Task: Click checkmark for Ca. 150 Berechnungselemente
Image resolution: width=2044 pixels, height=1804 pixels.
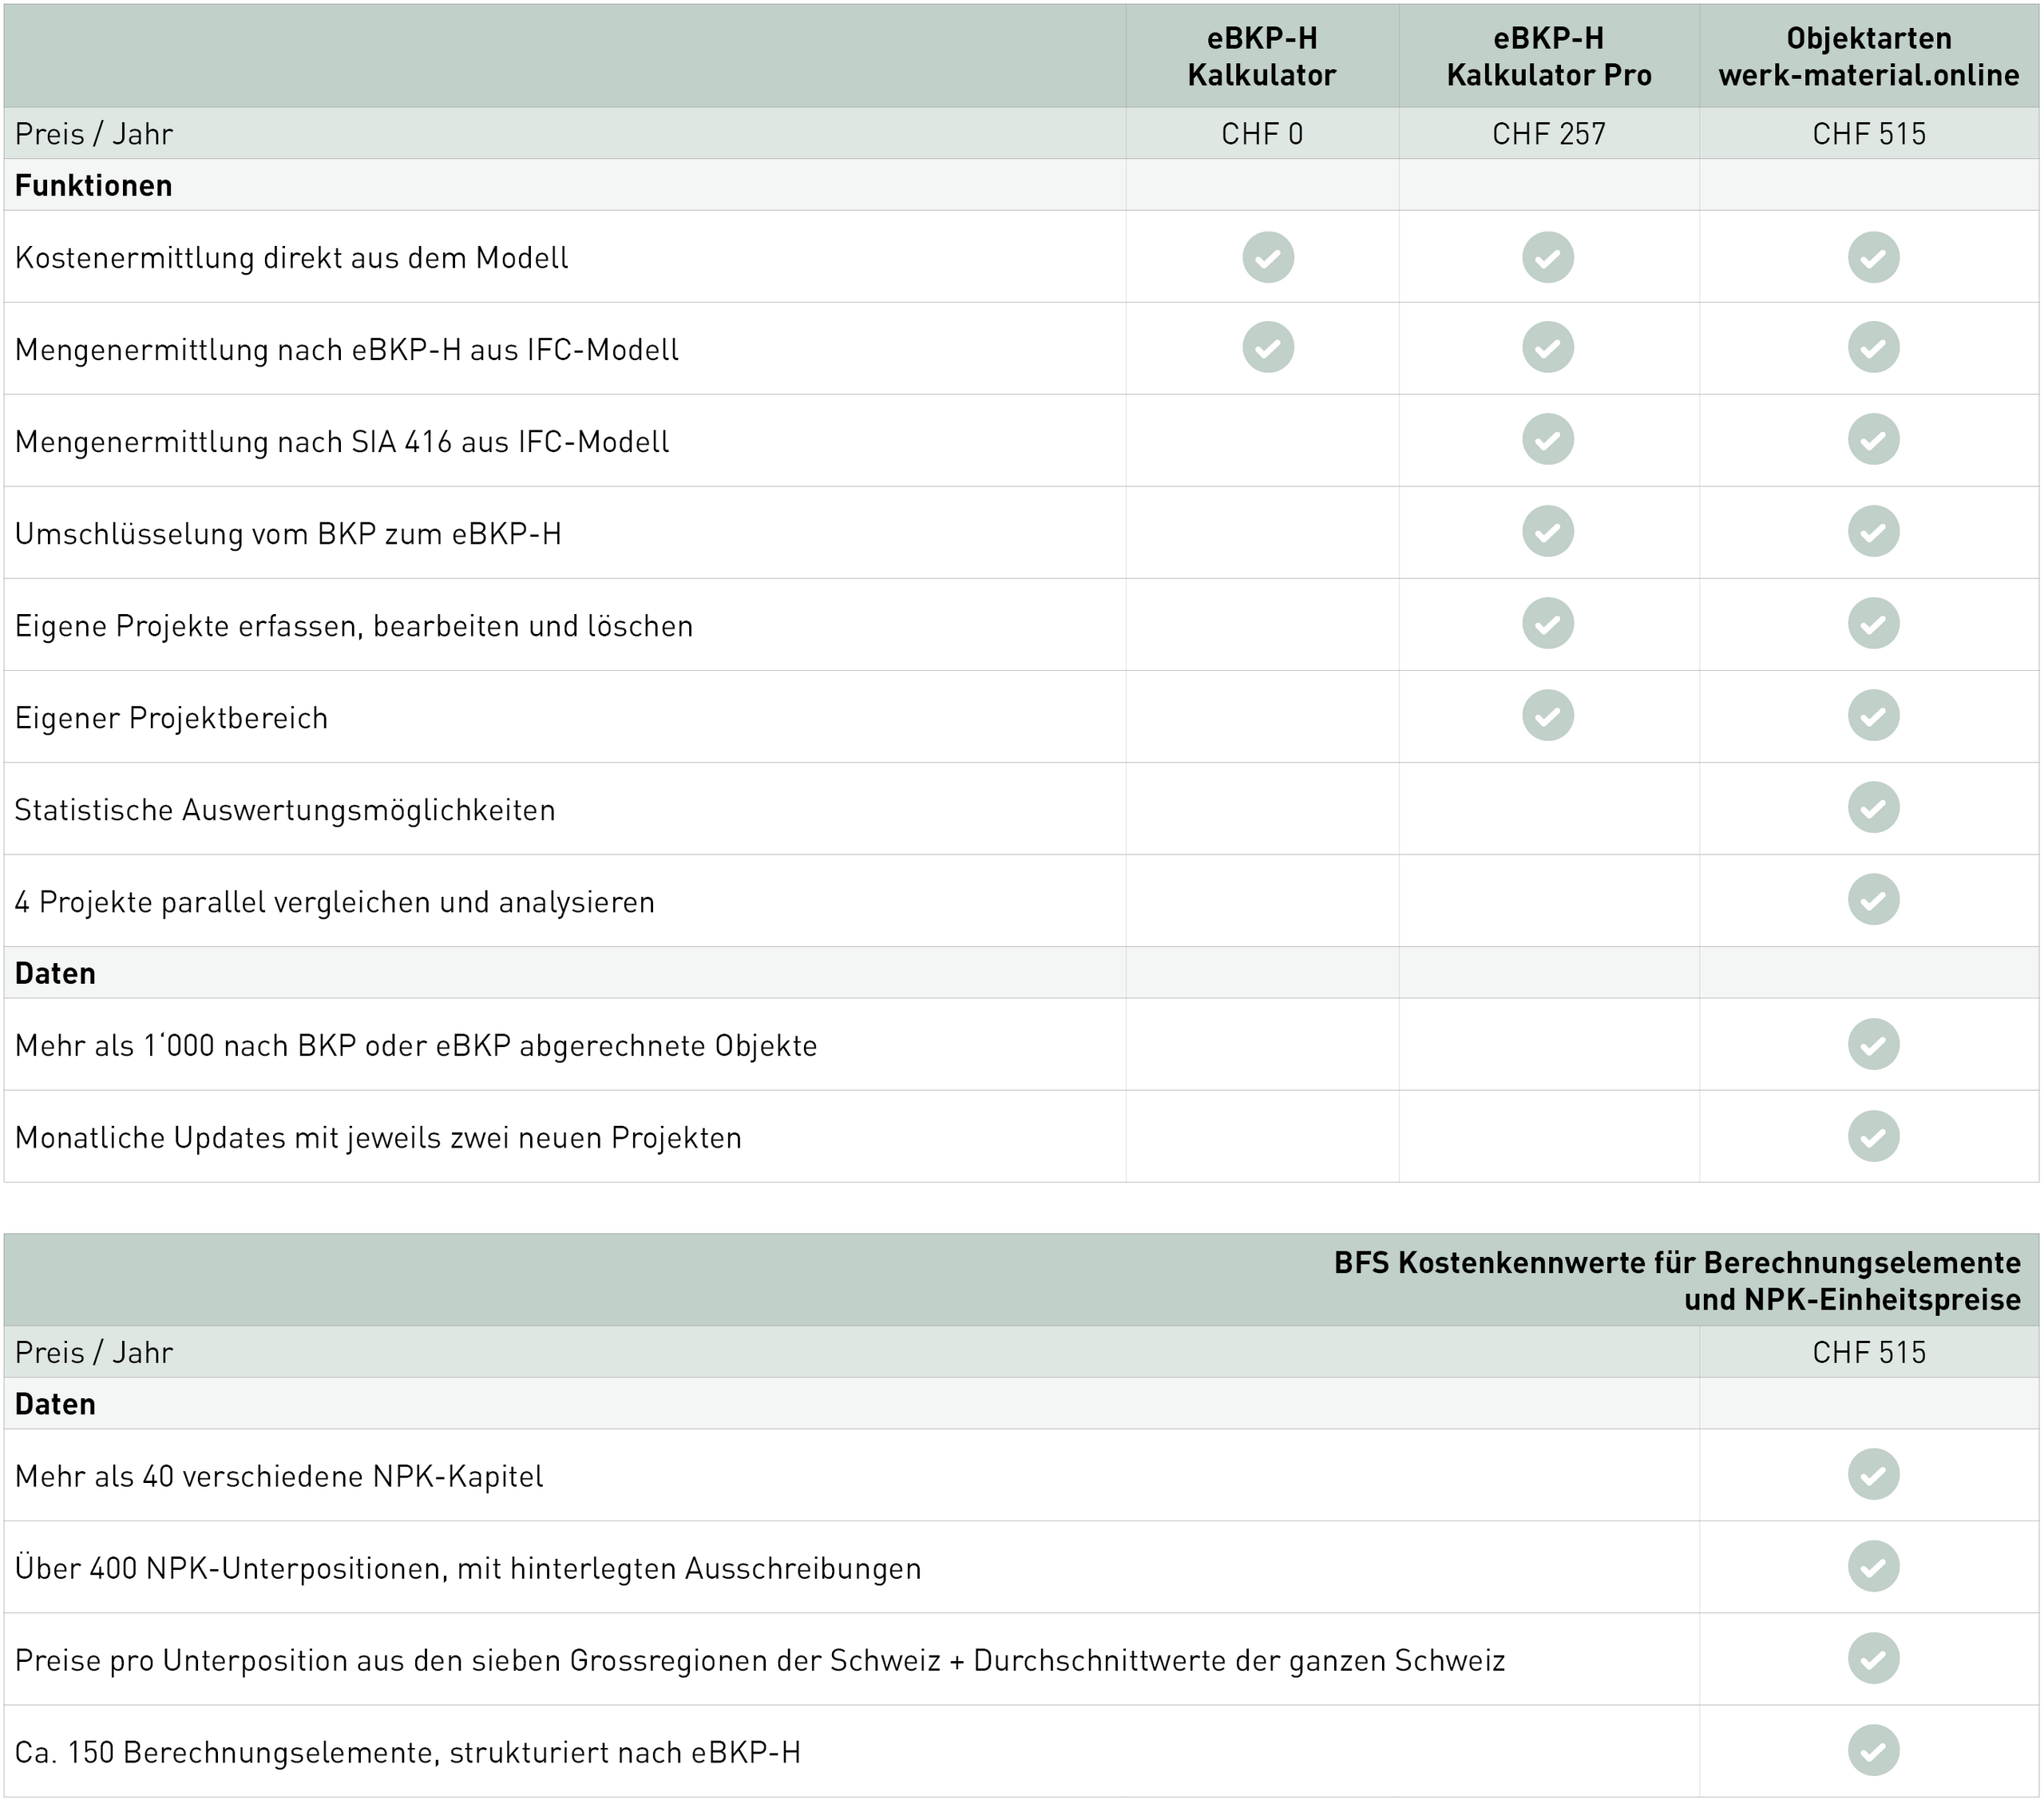Action: click(1873, 1750)
